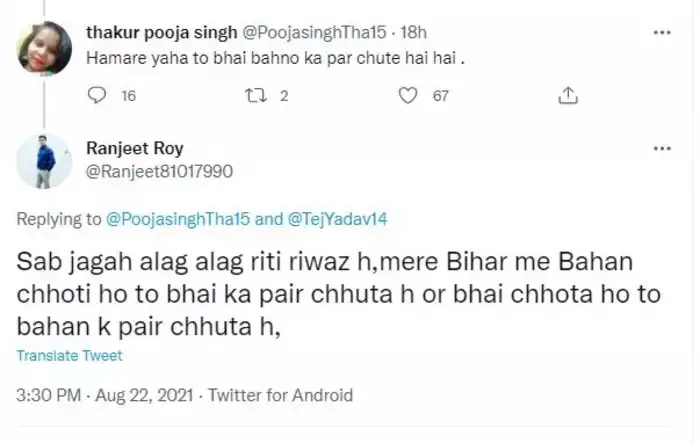Open the three-dot menu on Pooja's tweet
The width and height of the screenshot is (700, 443).
(x=662, y=32)
